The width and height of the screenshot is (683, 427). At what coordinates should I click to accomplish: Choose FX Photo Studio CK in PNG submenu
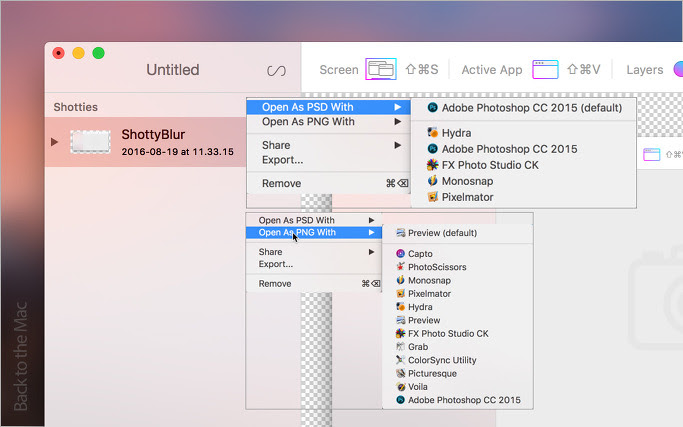point(457,334)
